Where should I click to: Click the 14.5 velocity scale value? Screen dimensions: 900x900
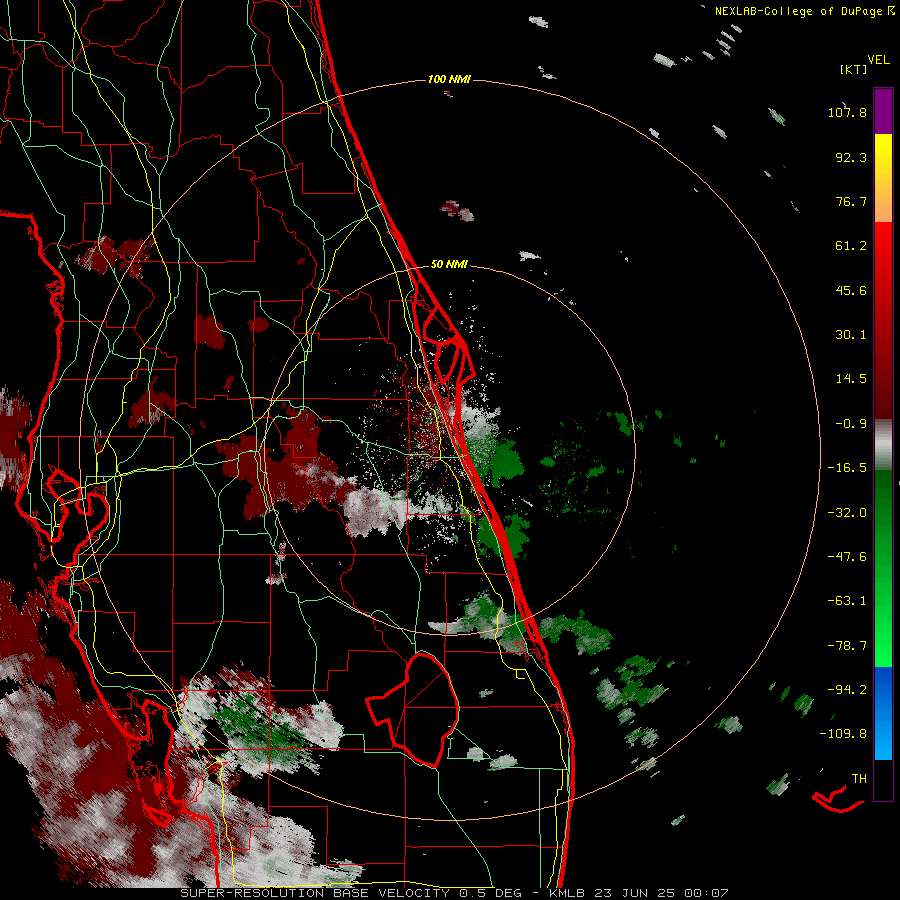(x=851, y=379)
